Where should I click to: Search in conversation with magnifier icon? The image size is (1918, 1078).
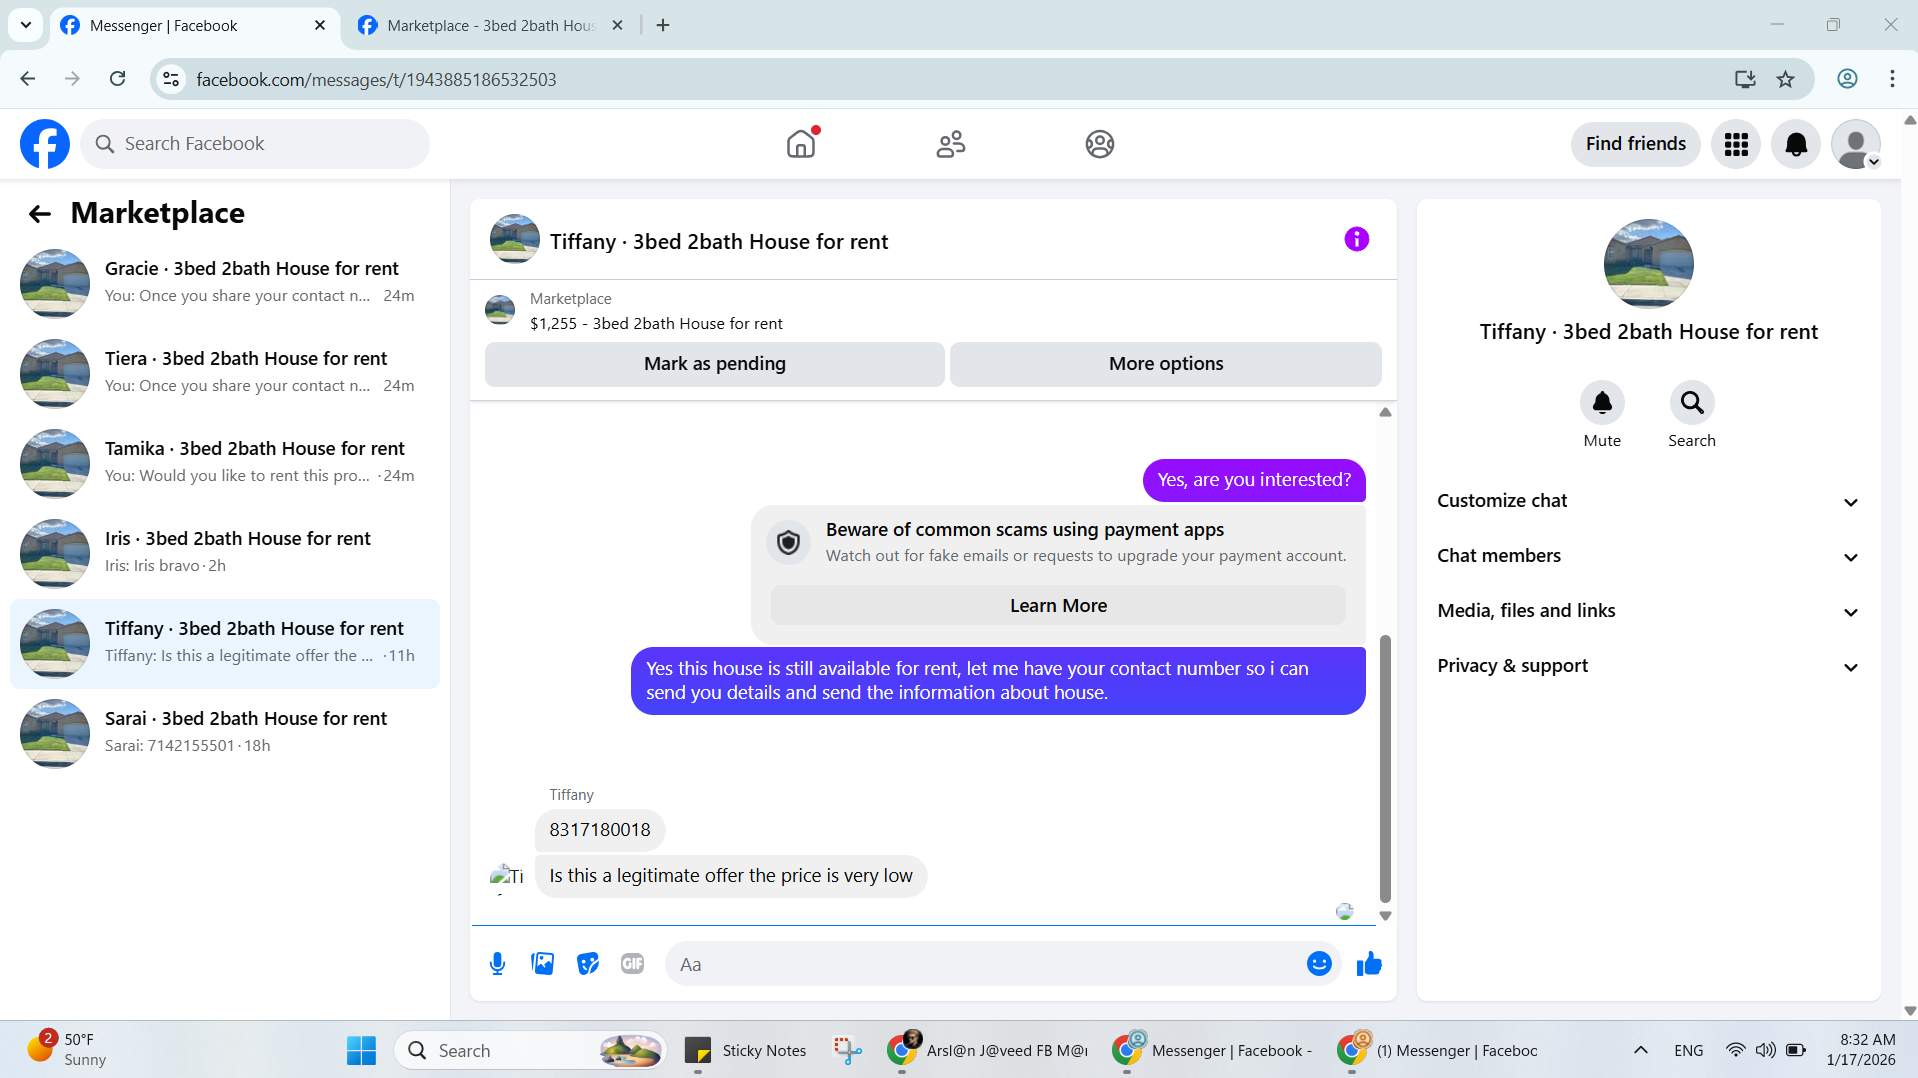(1691, 403)
